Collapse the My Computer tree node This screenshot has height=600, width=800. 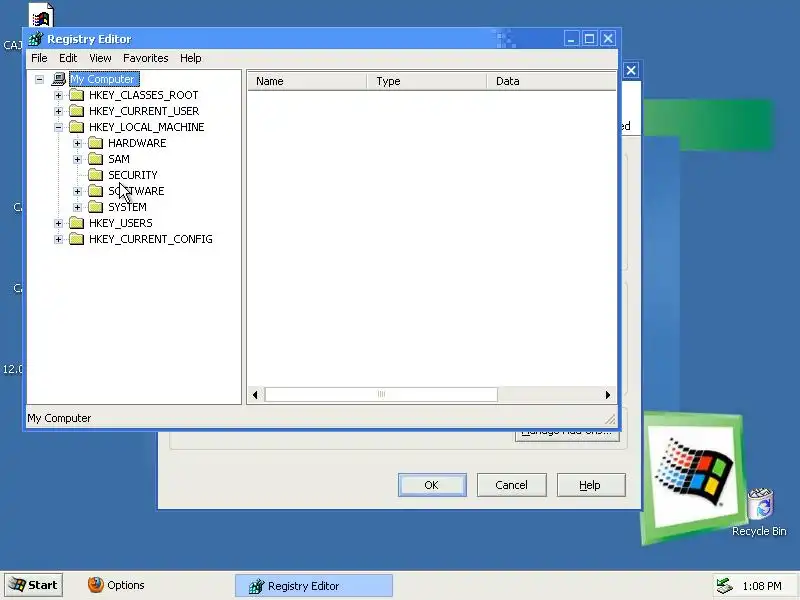point(39,79)
